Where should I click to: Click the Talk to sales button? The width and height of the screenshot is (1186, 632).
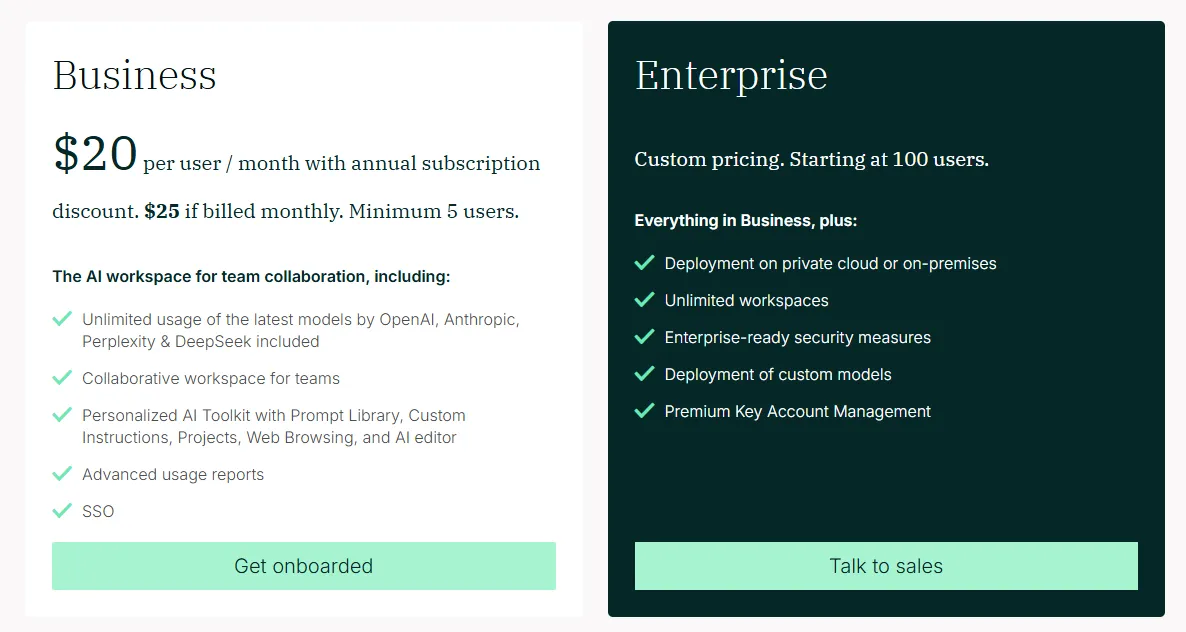886,565
